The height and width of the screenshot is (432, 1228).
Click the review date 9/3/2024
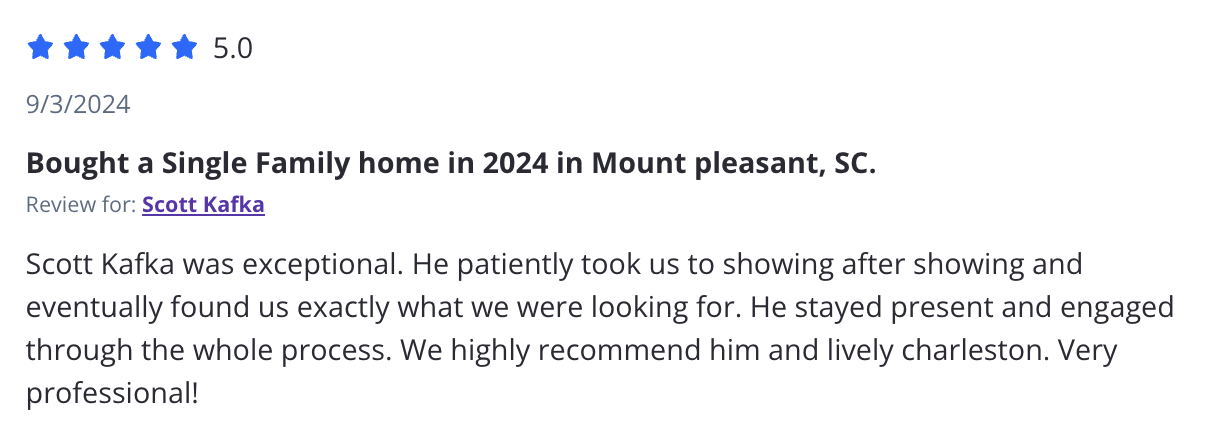78,104
